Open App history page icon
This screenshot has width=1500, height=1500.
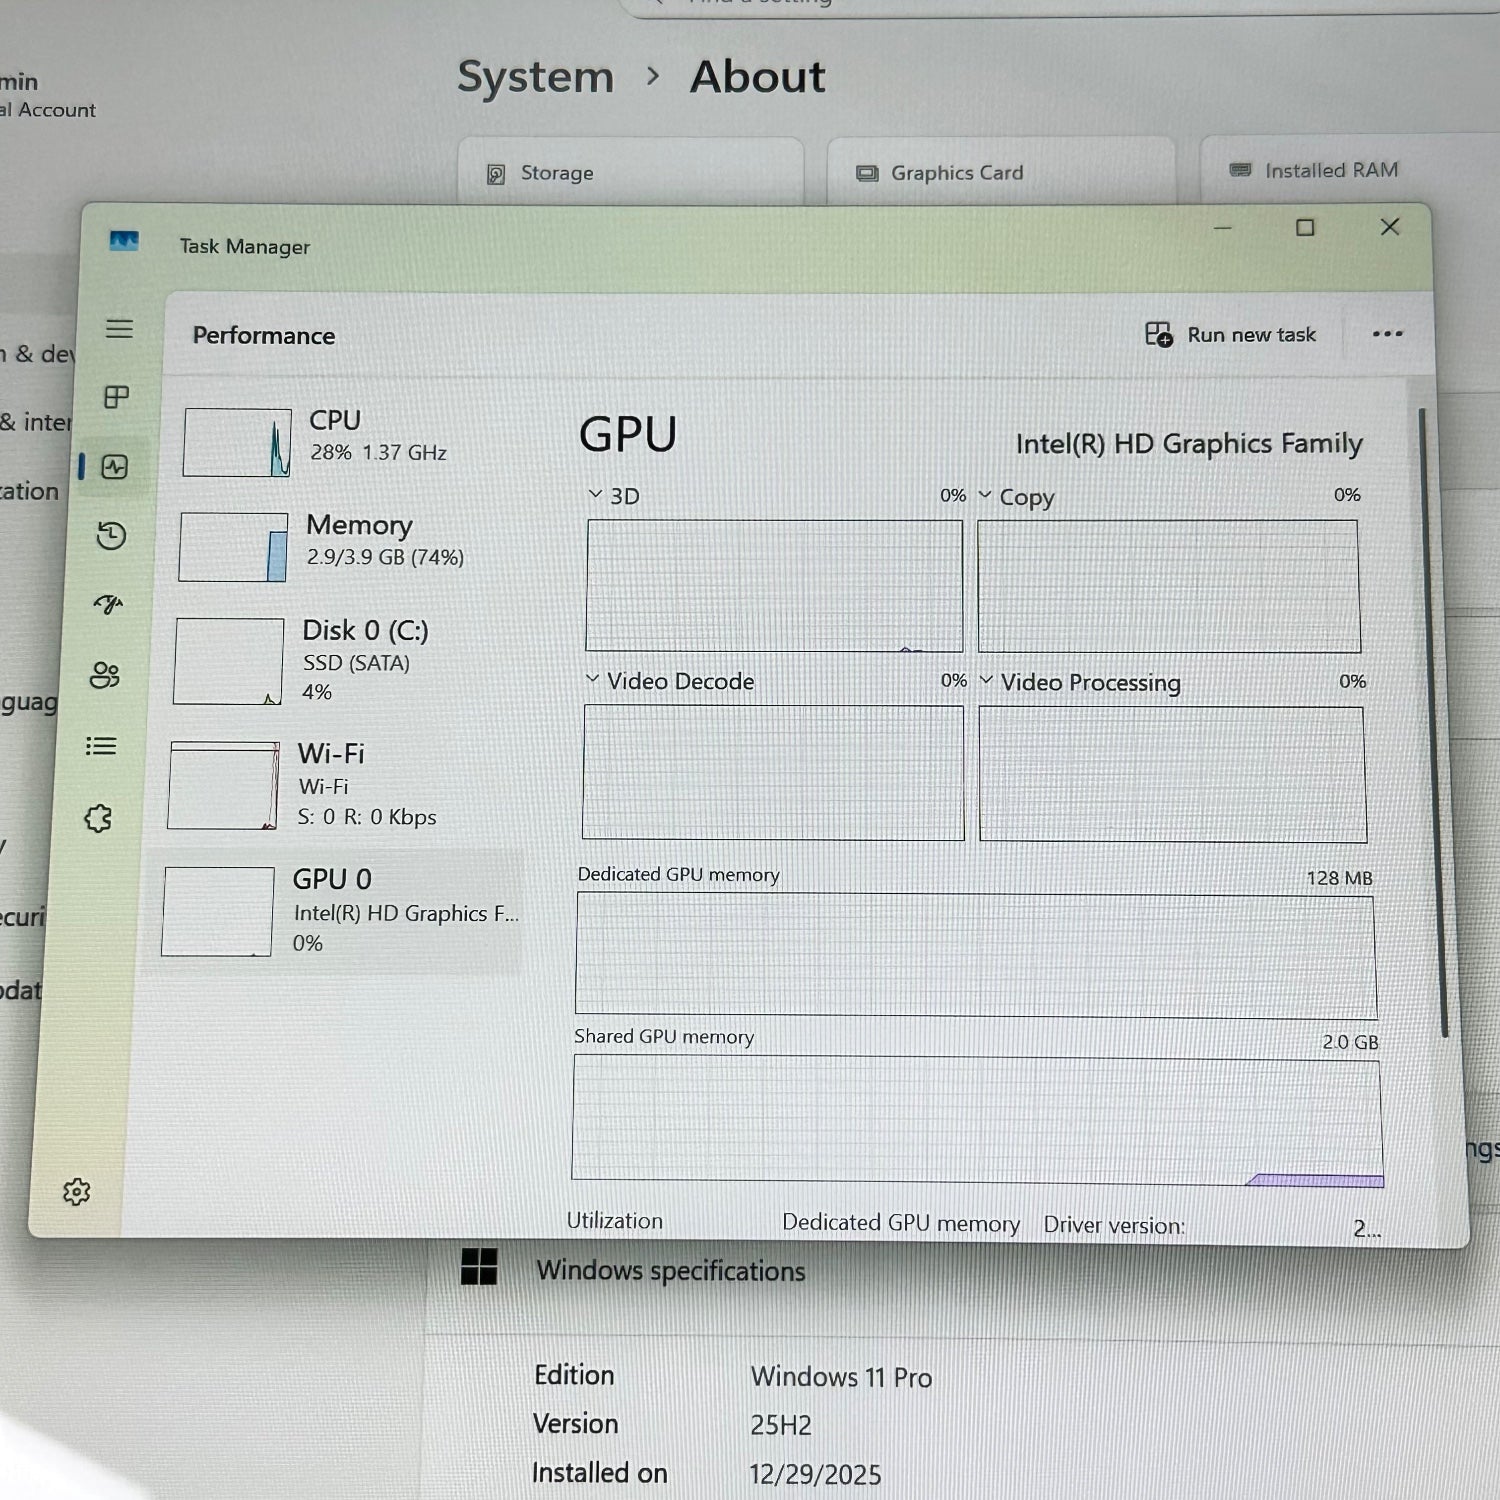(x=111, y=536)
